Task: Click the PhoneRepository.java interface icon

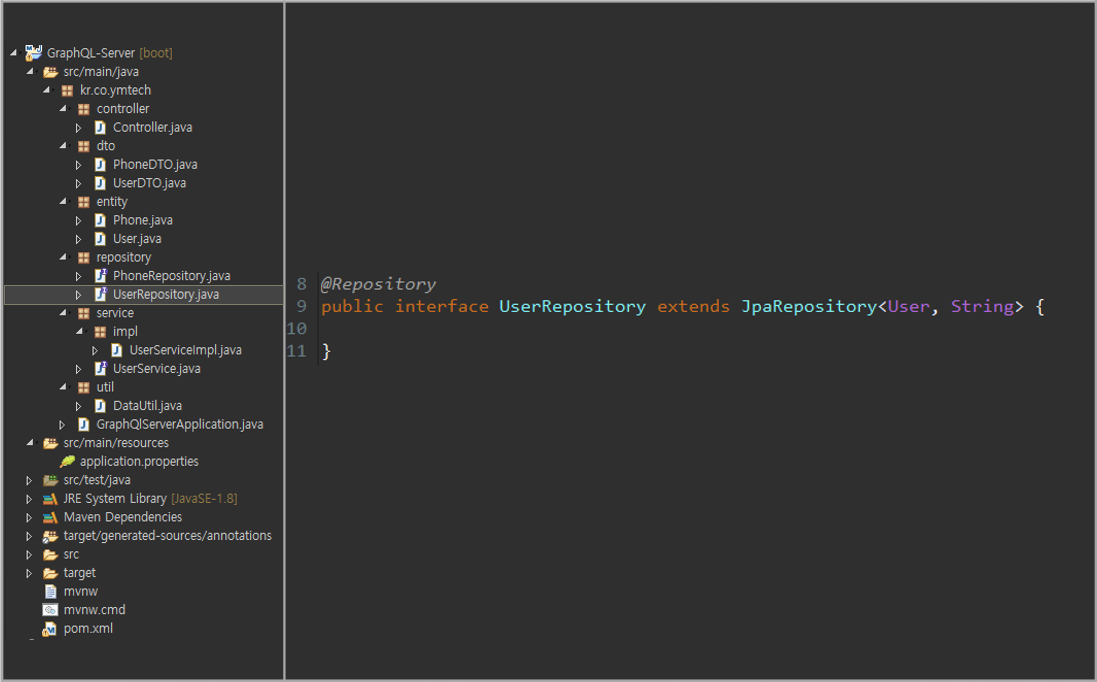Action: click(x=100, y=276)
